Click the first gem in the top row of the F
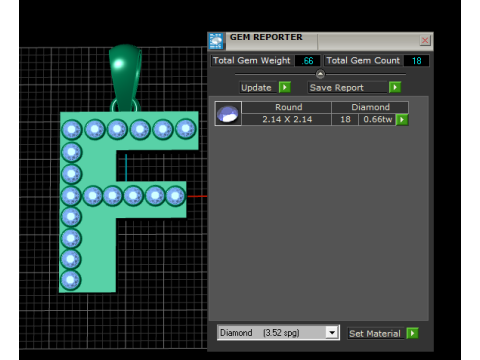The width and height of the screenshot is (480, 360). pos(72,129)
